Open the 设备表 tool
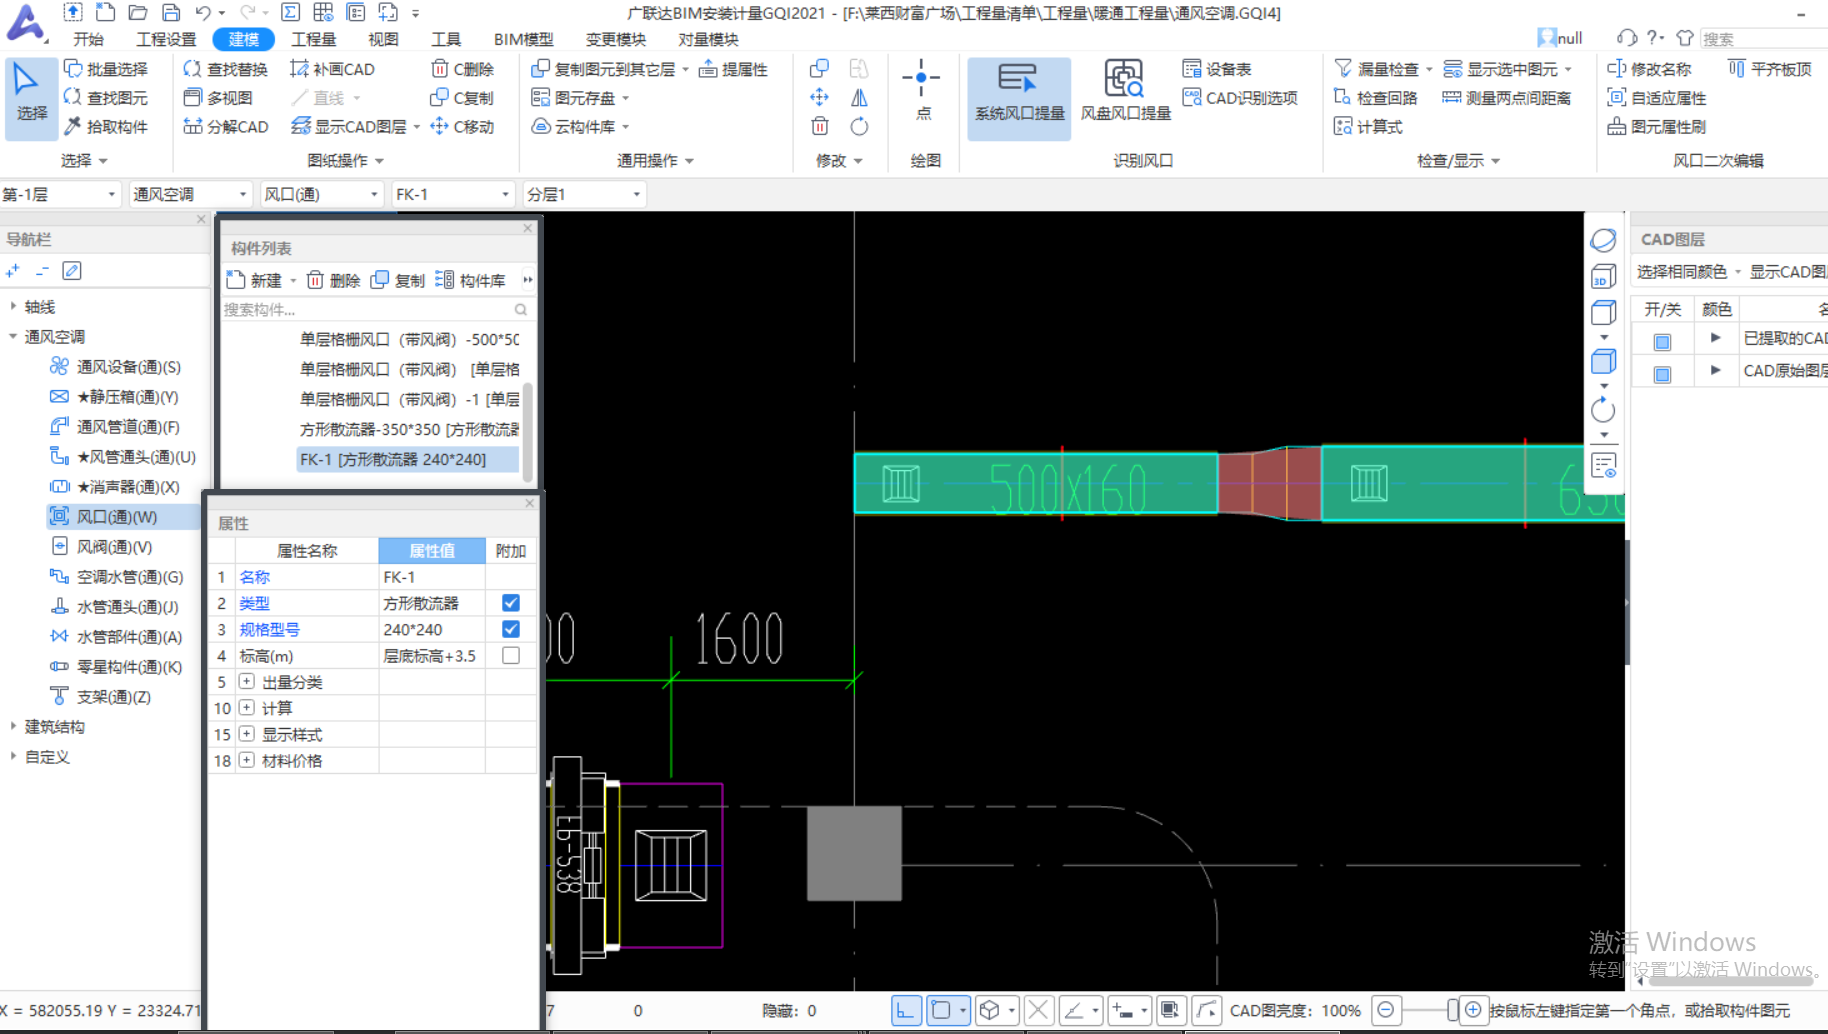This screenshot has width=1828, height=1034. pos(1217,69)
